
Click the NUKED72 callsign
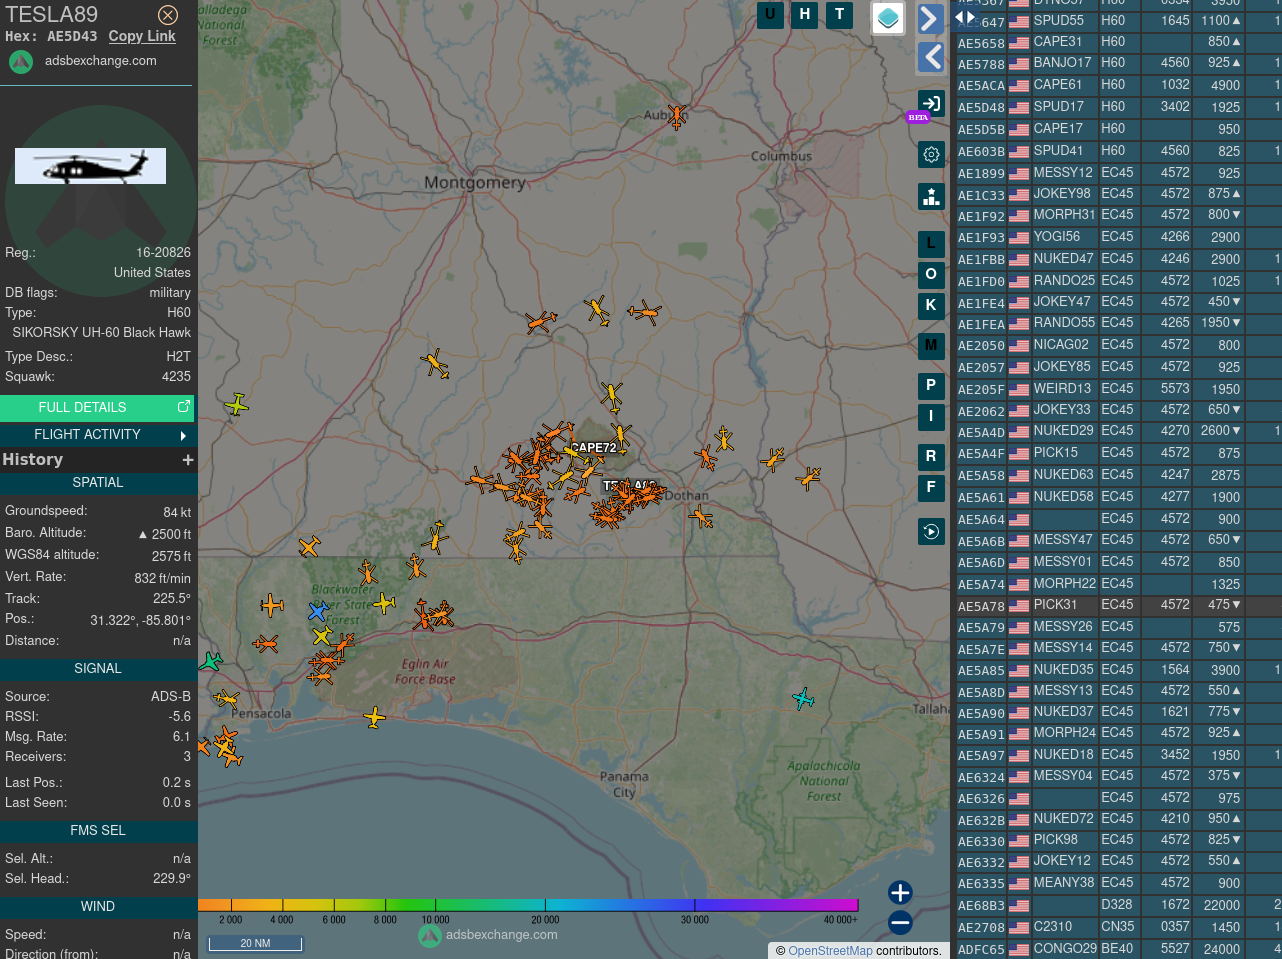(1063, 819)
